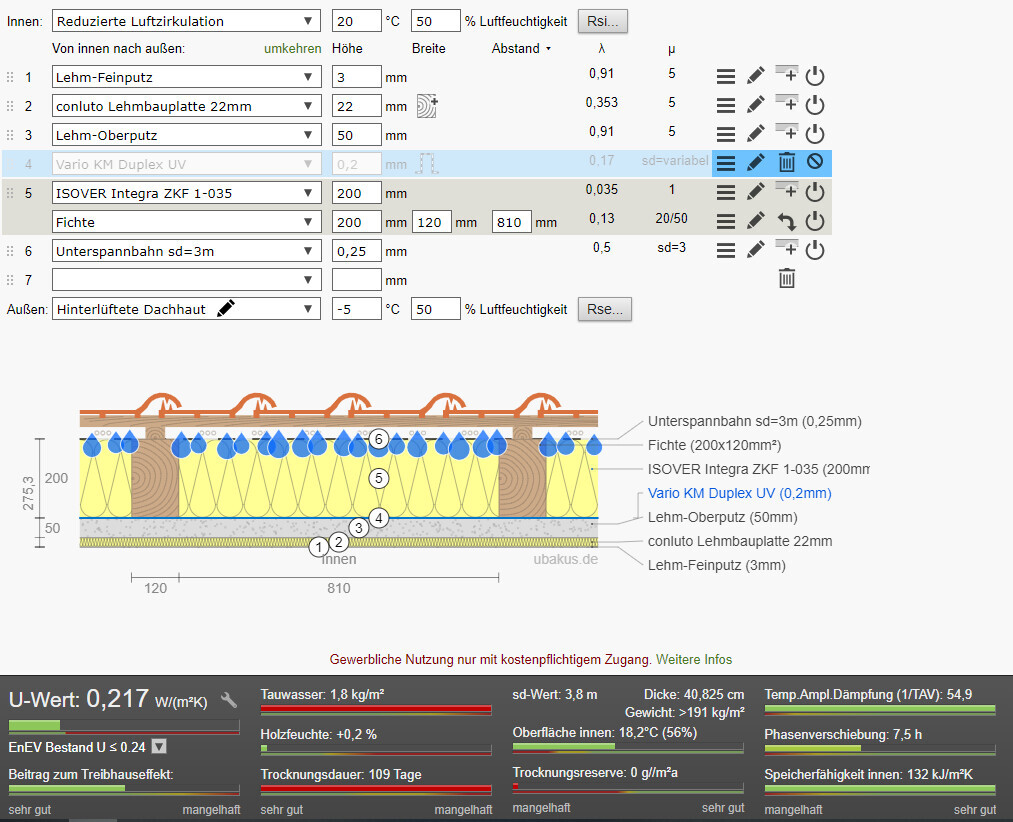
Task: Click the Rsi... button
Action: 603,21
